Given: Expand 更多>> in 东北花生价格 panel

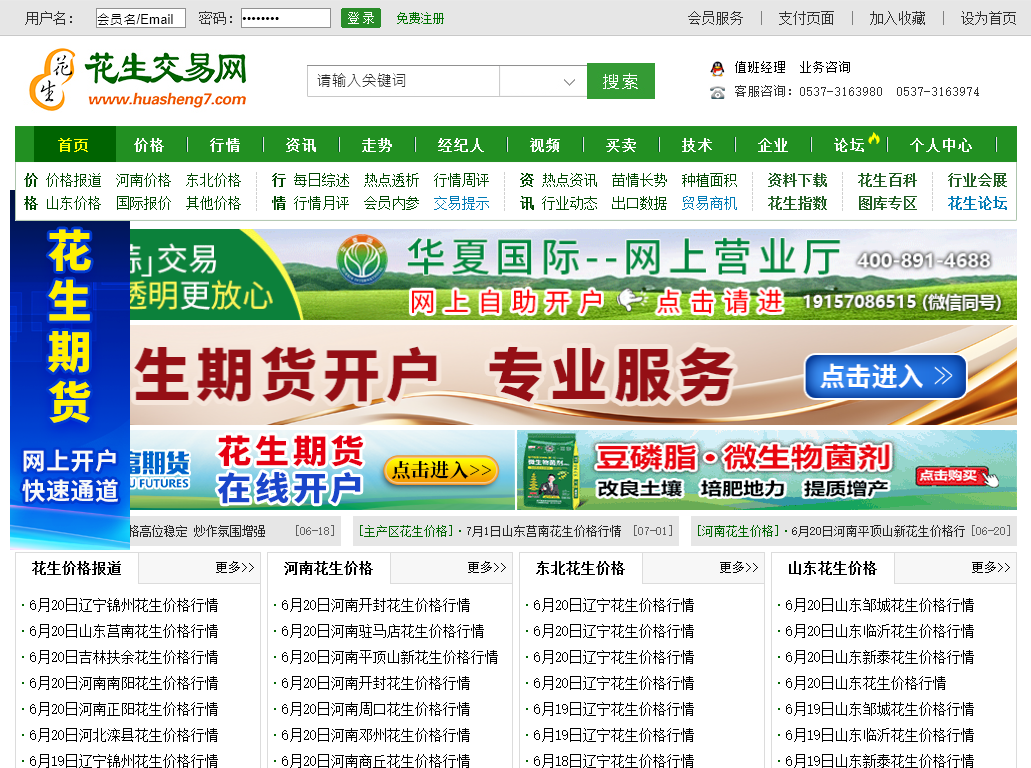Looking at the screenshot, I should pyautogui.click(x=738, y=567).
